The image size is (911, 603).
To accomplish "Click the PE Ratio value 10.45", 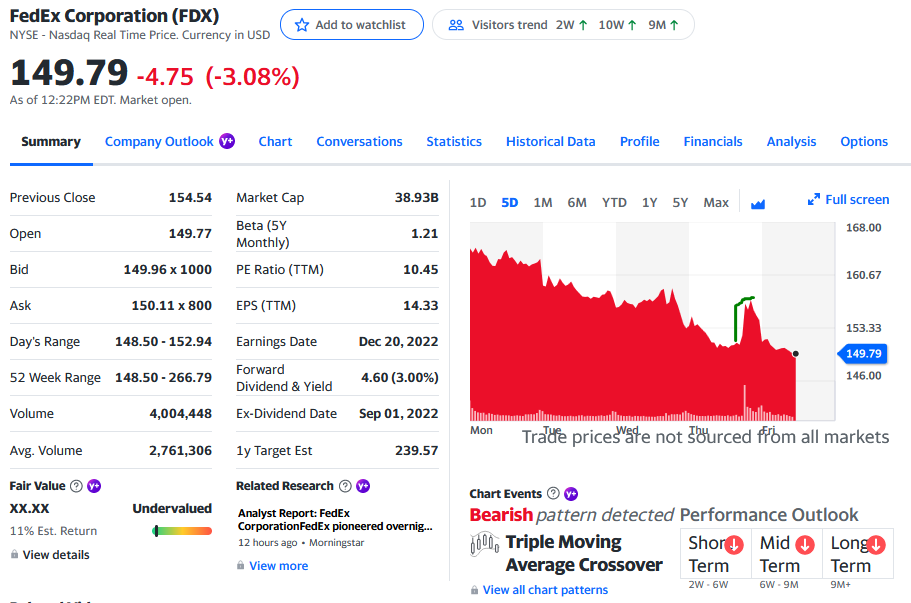I will [421, 270].
